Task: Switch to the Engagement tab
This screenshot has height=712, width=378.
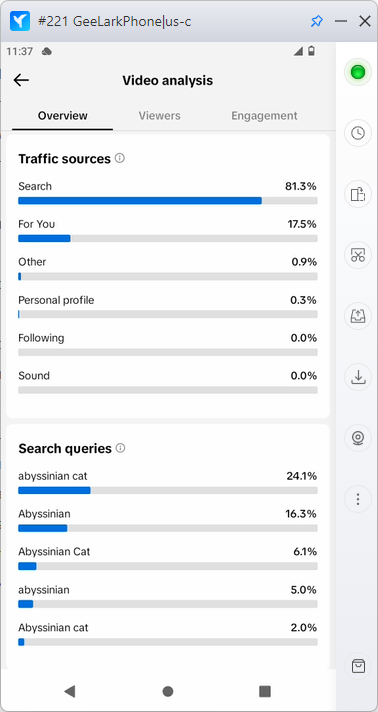Action: [264, 116]
